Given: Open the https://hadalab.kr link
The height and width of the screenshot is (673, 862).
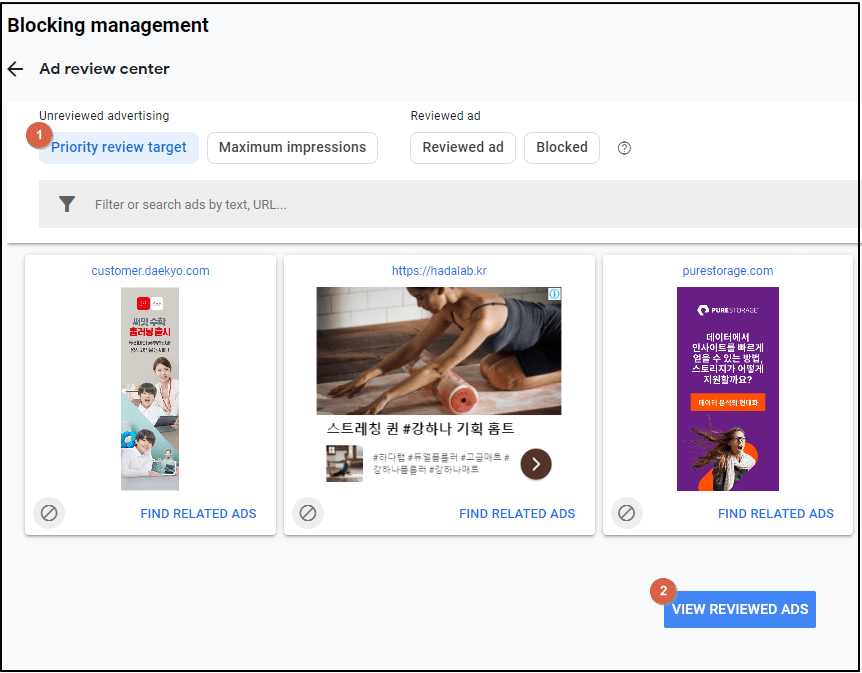Looking at the screenshot, I should [x=439, y=271].
